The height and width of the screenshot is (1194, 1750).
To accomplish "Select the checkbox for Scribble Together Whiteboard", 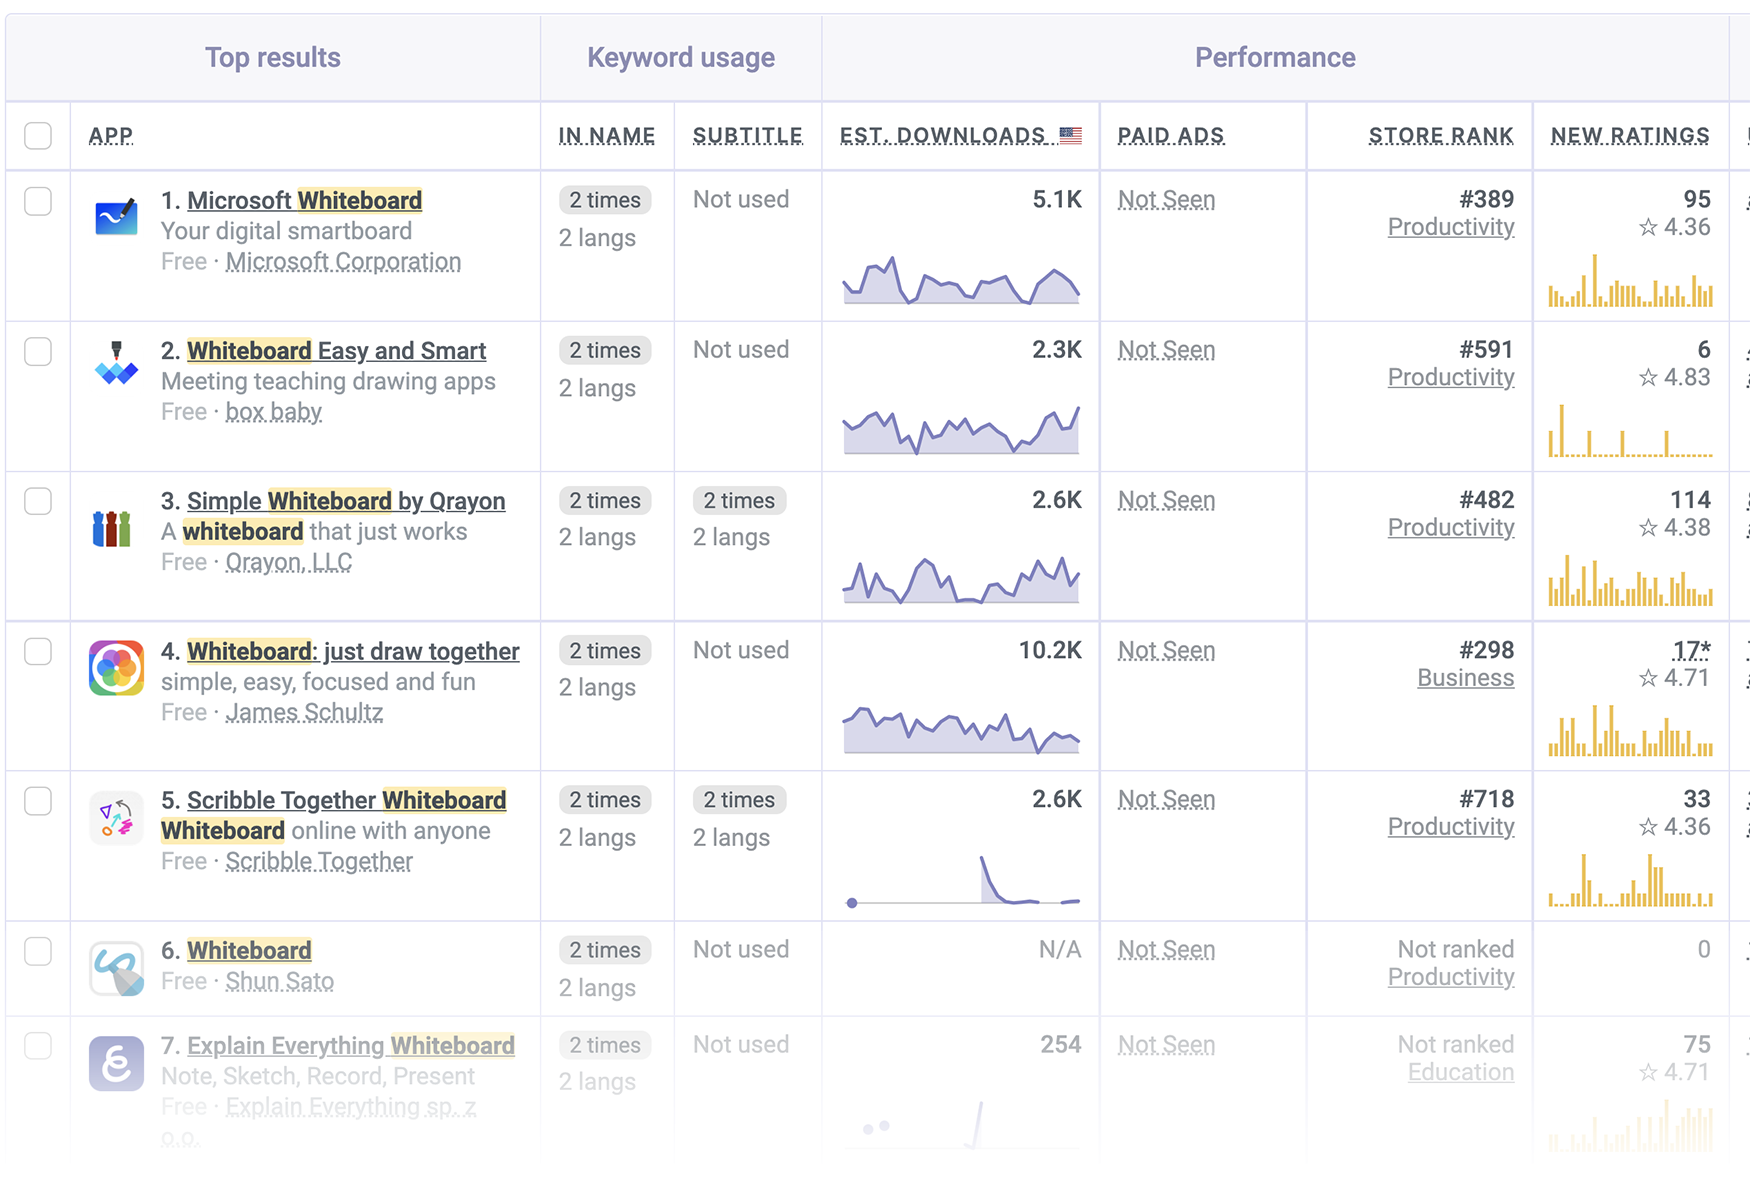I will coord(38,801).
